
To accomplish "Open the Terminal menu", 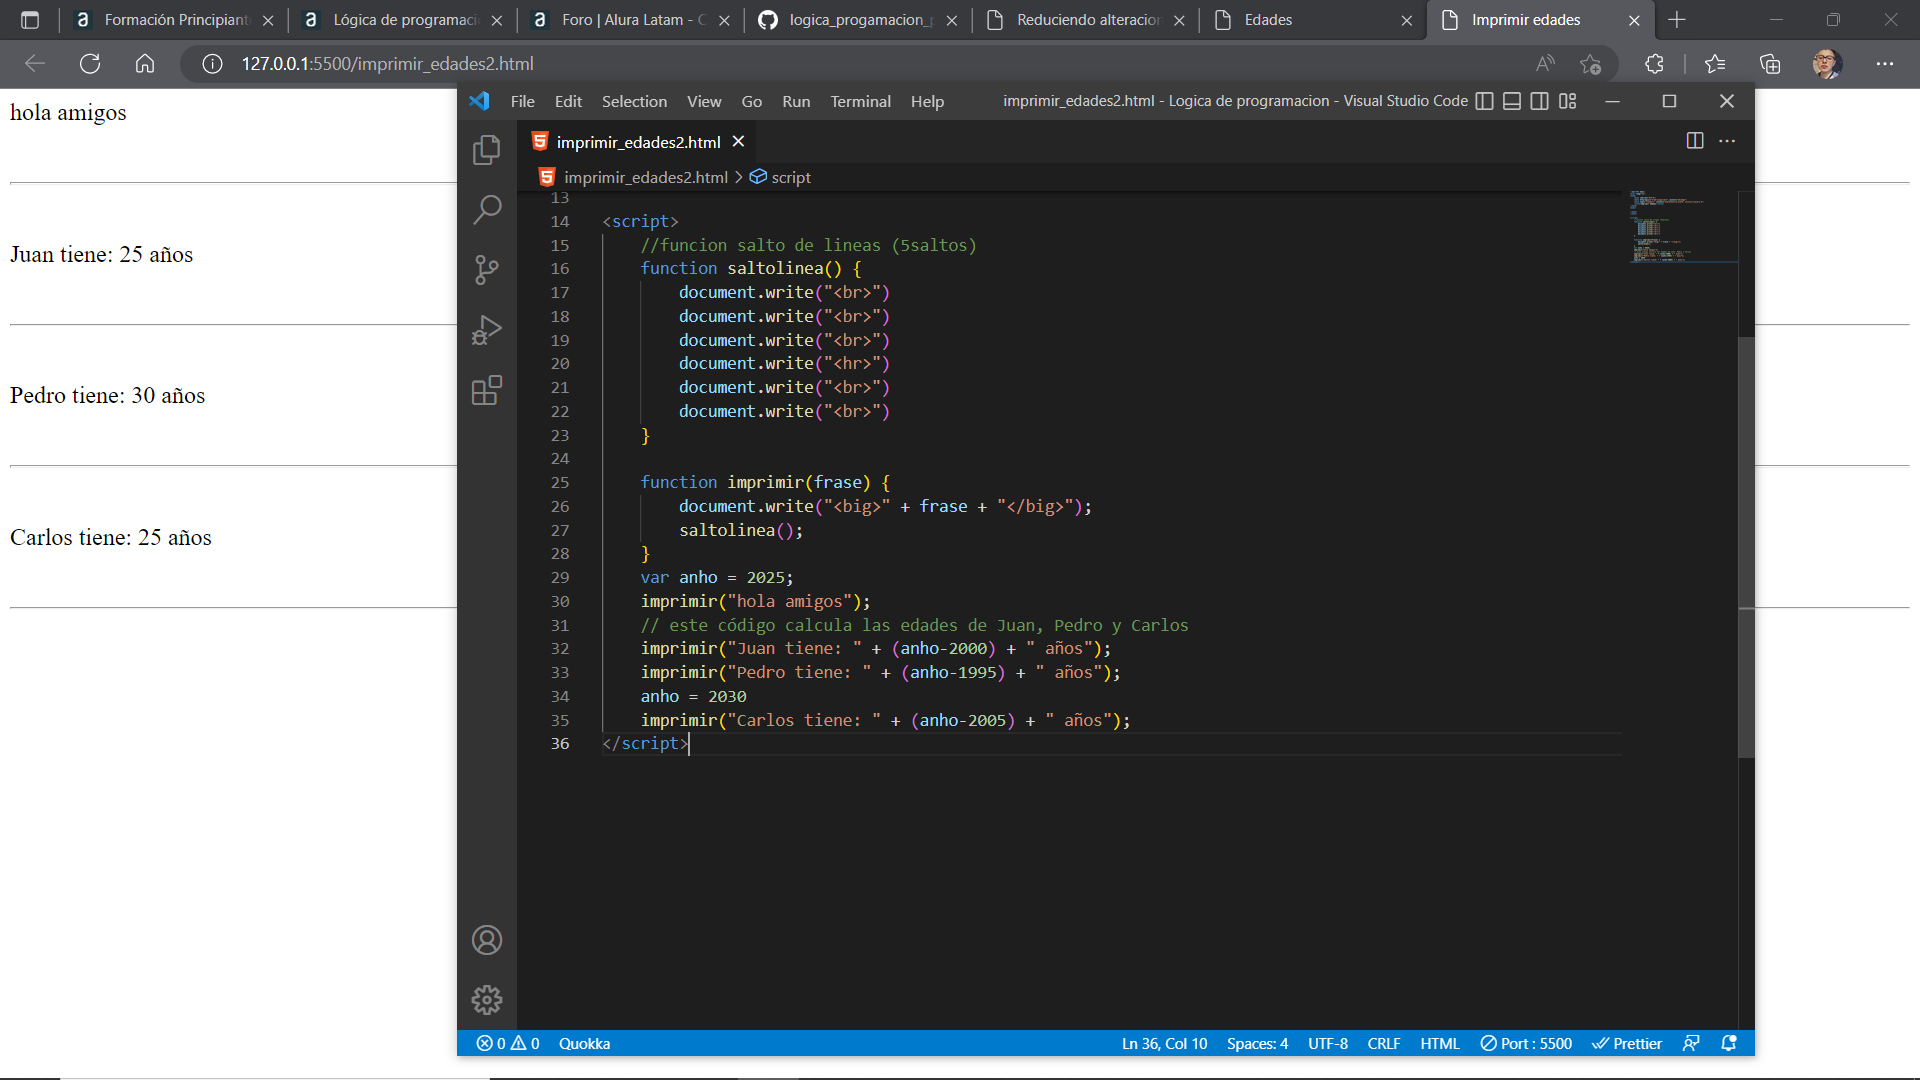I will click(860, 101).
